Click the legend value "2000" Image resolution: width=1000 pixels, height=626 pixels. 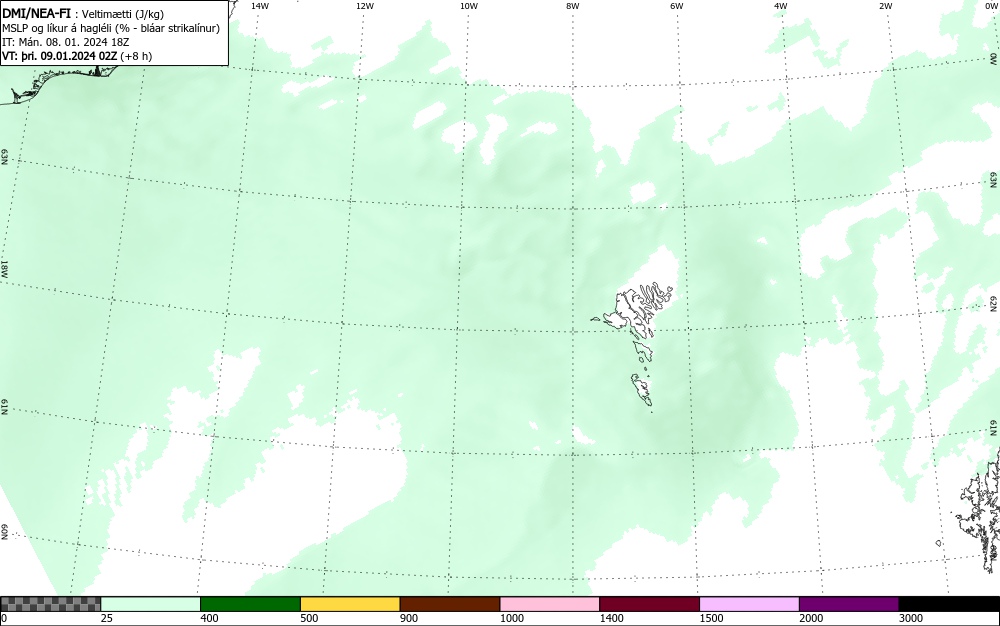811,618
